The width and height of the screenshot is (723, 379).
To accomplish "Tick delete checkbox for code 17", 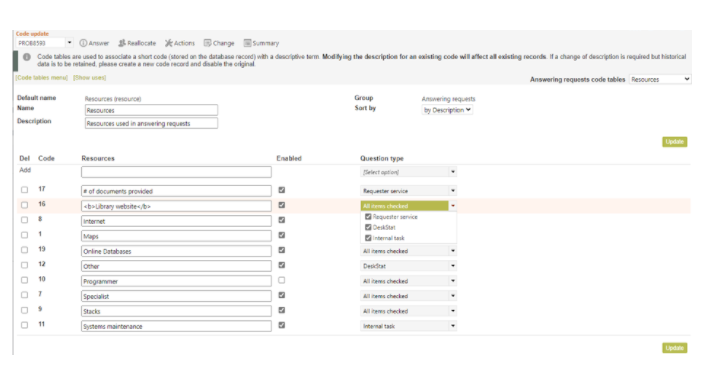I will tap(24, 190).
